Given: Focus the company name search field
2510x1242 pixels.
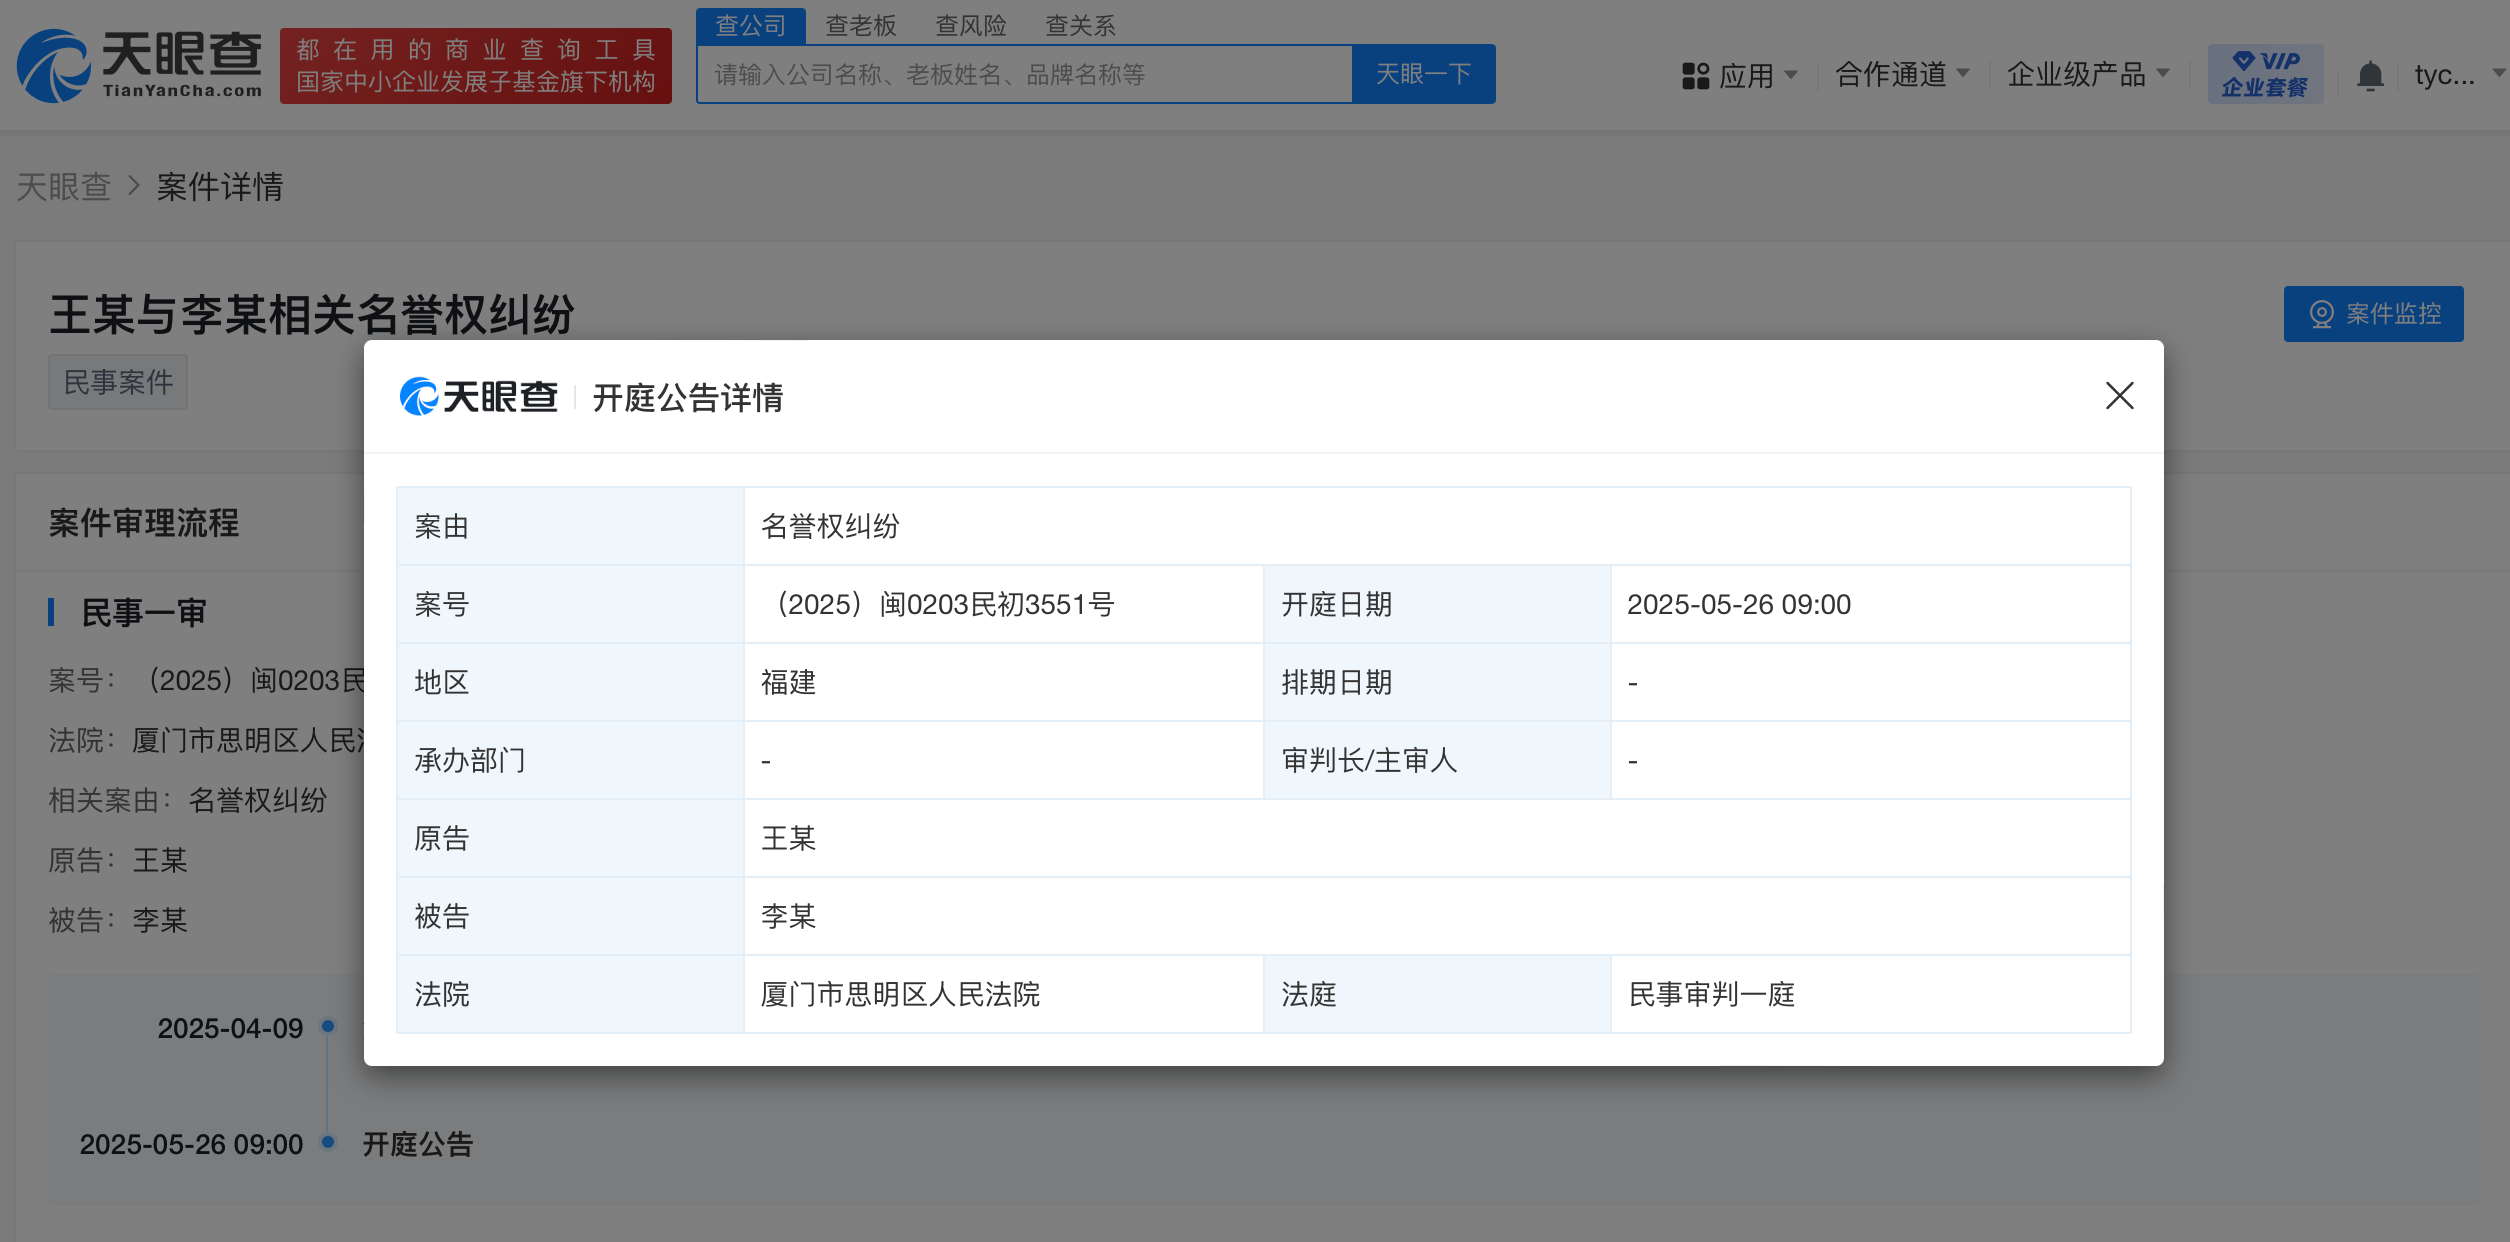Looking at the screenshot, I should pyautogui.click(x=1024, y=74).
